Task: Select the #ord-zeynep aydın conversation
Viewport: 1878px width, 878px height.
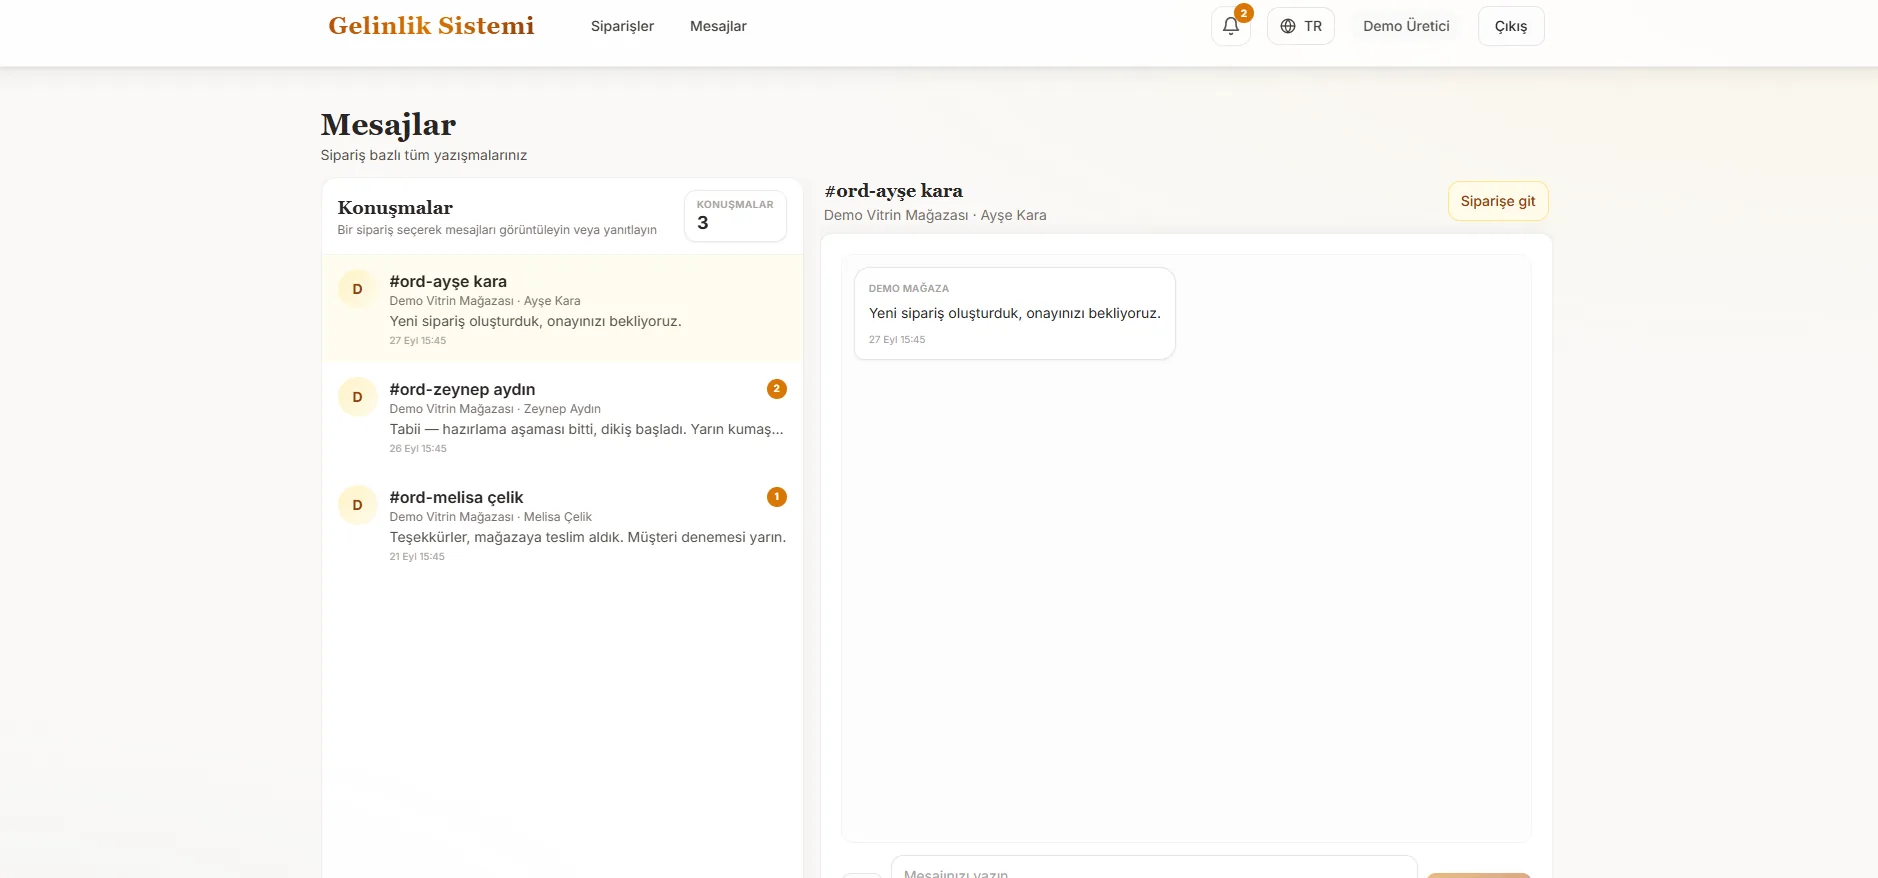Action: point(562,417)
